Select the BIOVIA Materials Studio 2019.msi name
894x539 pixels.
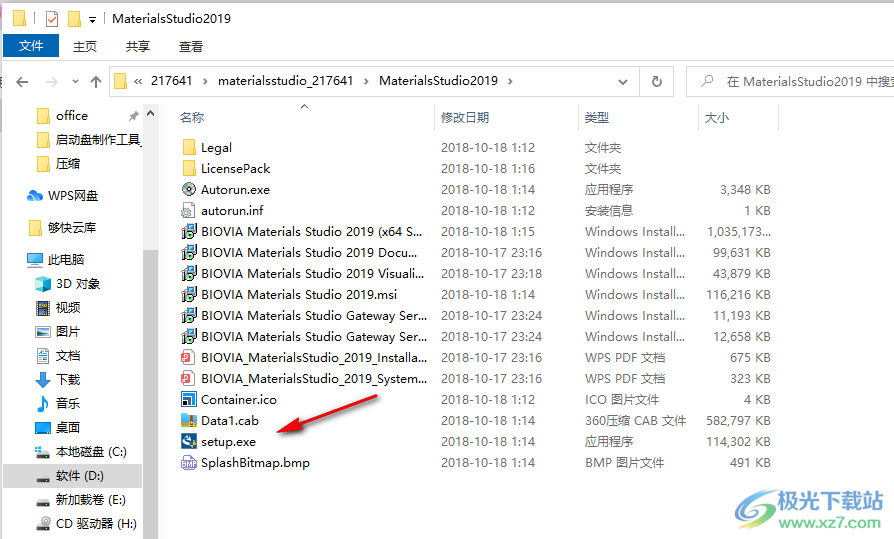(x=299, y=295)
